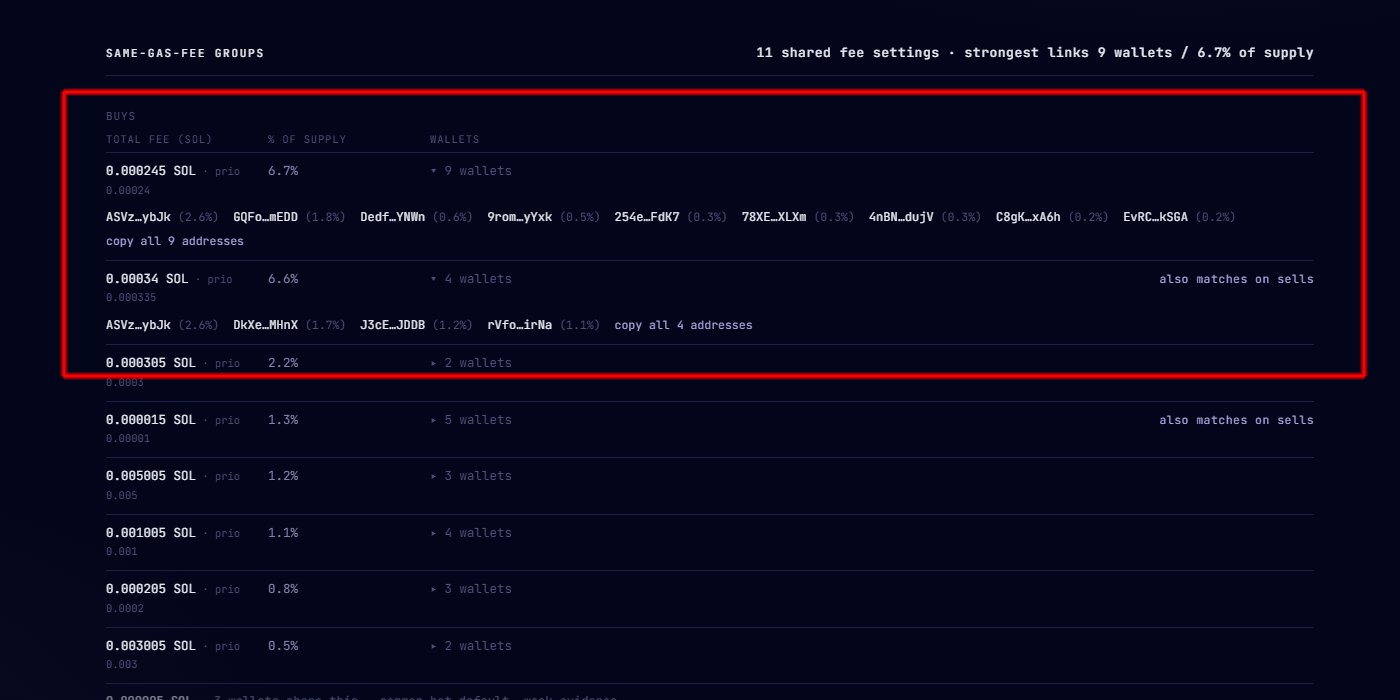
Task: Click the SAME-GAS-FEE GROUPS heading
Action: pos(185,53)
